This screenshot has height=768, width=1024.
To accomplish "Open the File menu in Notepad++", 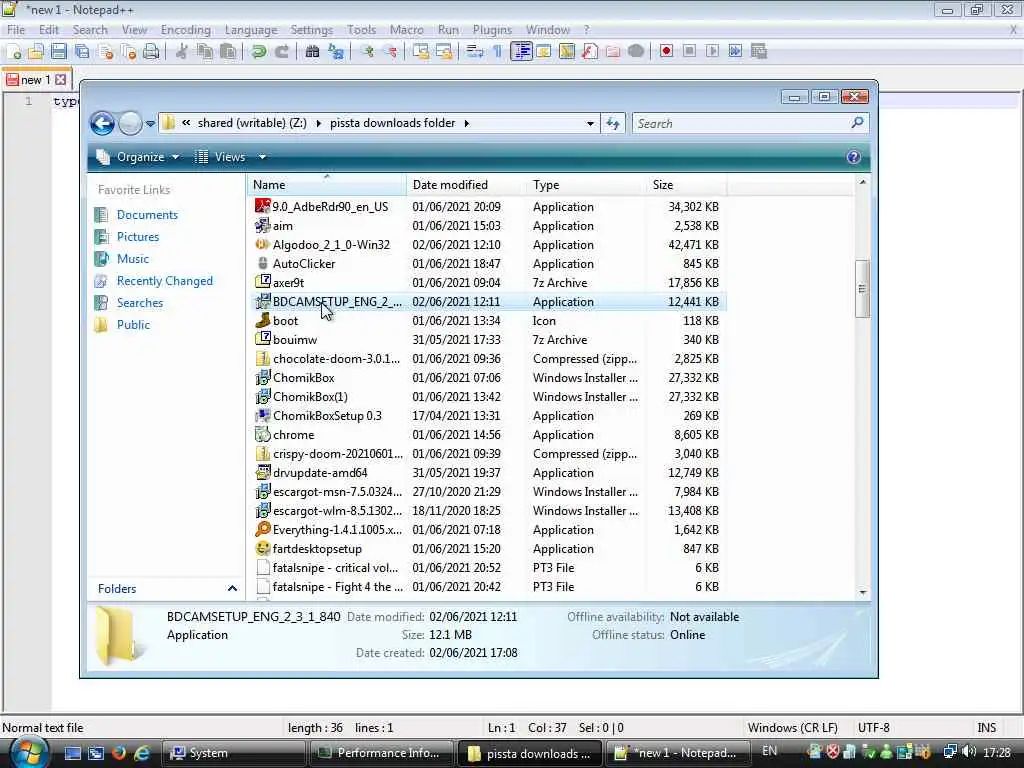I will tap(16, 29).
